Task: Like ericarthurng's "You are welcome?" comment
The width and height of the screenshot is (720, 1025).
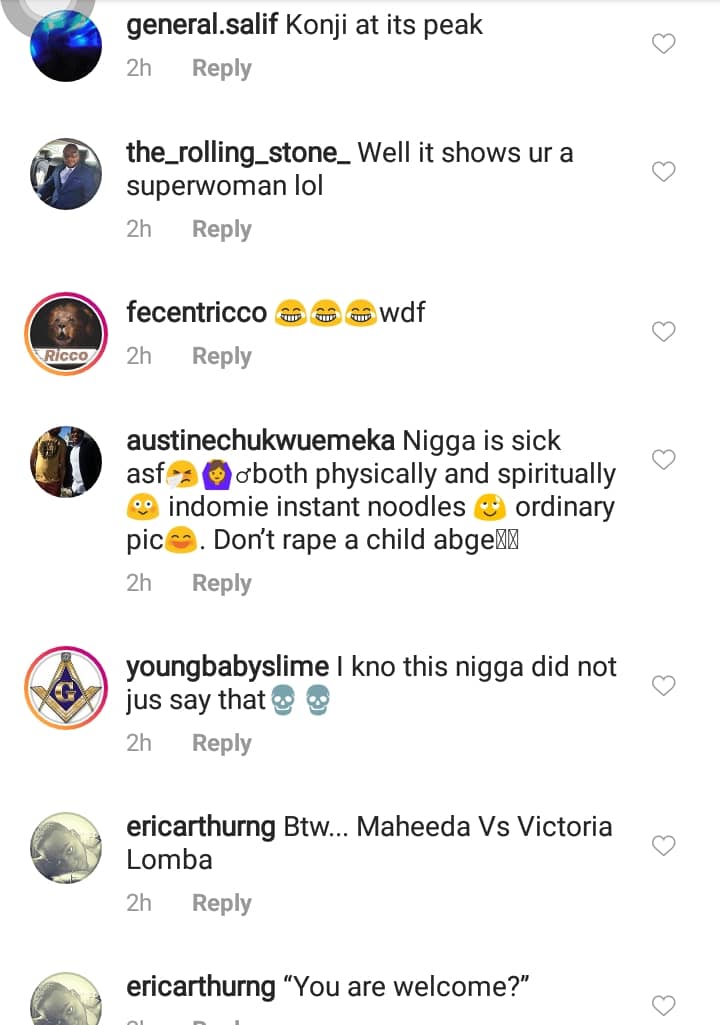Action: tap(664, 1005)
